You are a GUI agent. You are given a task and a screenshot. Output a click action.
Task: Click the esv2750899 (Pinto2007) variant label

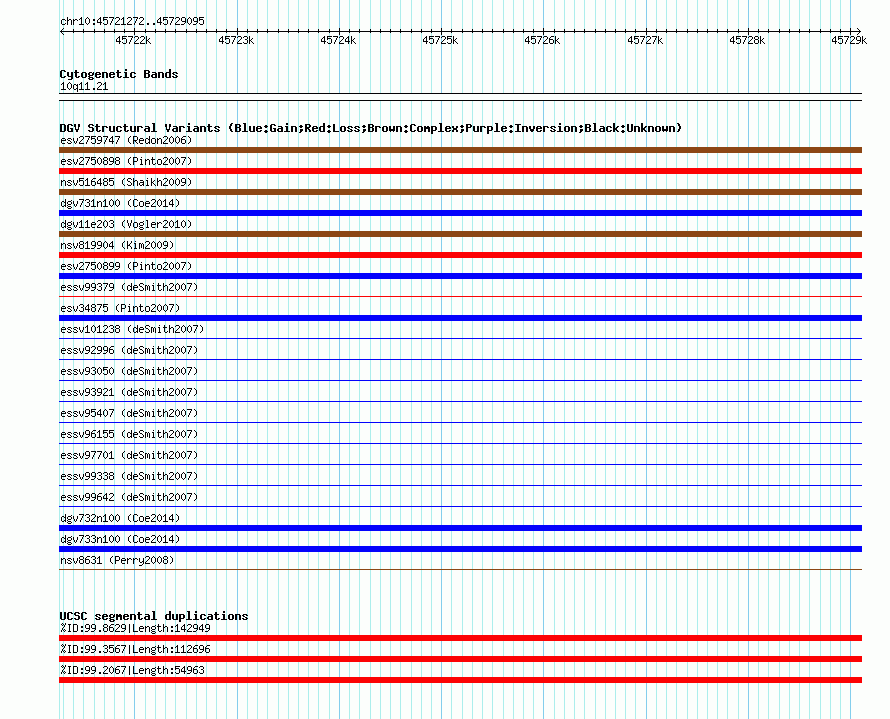point(126,266)
